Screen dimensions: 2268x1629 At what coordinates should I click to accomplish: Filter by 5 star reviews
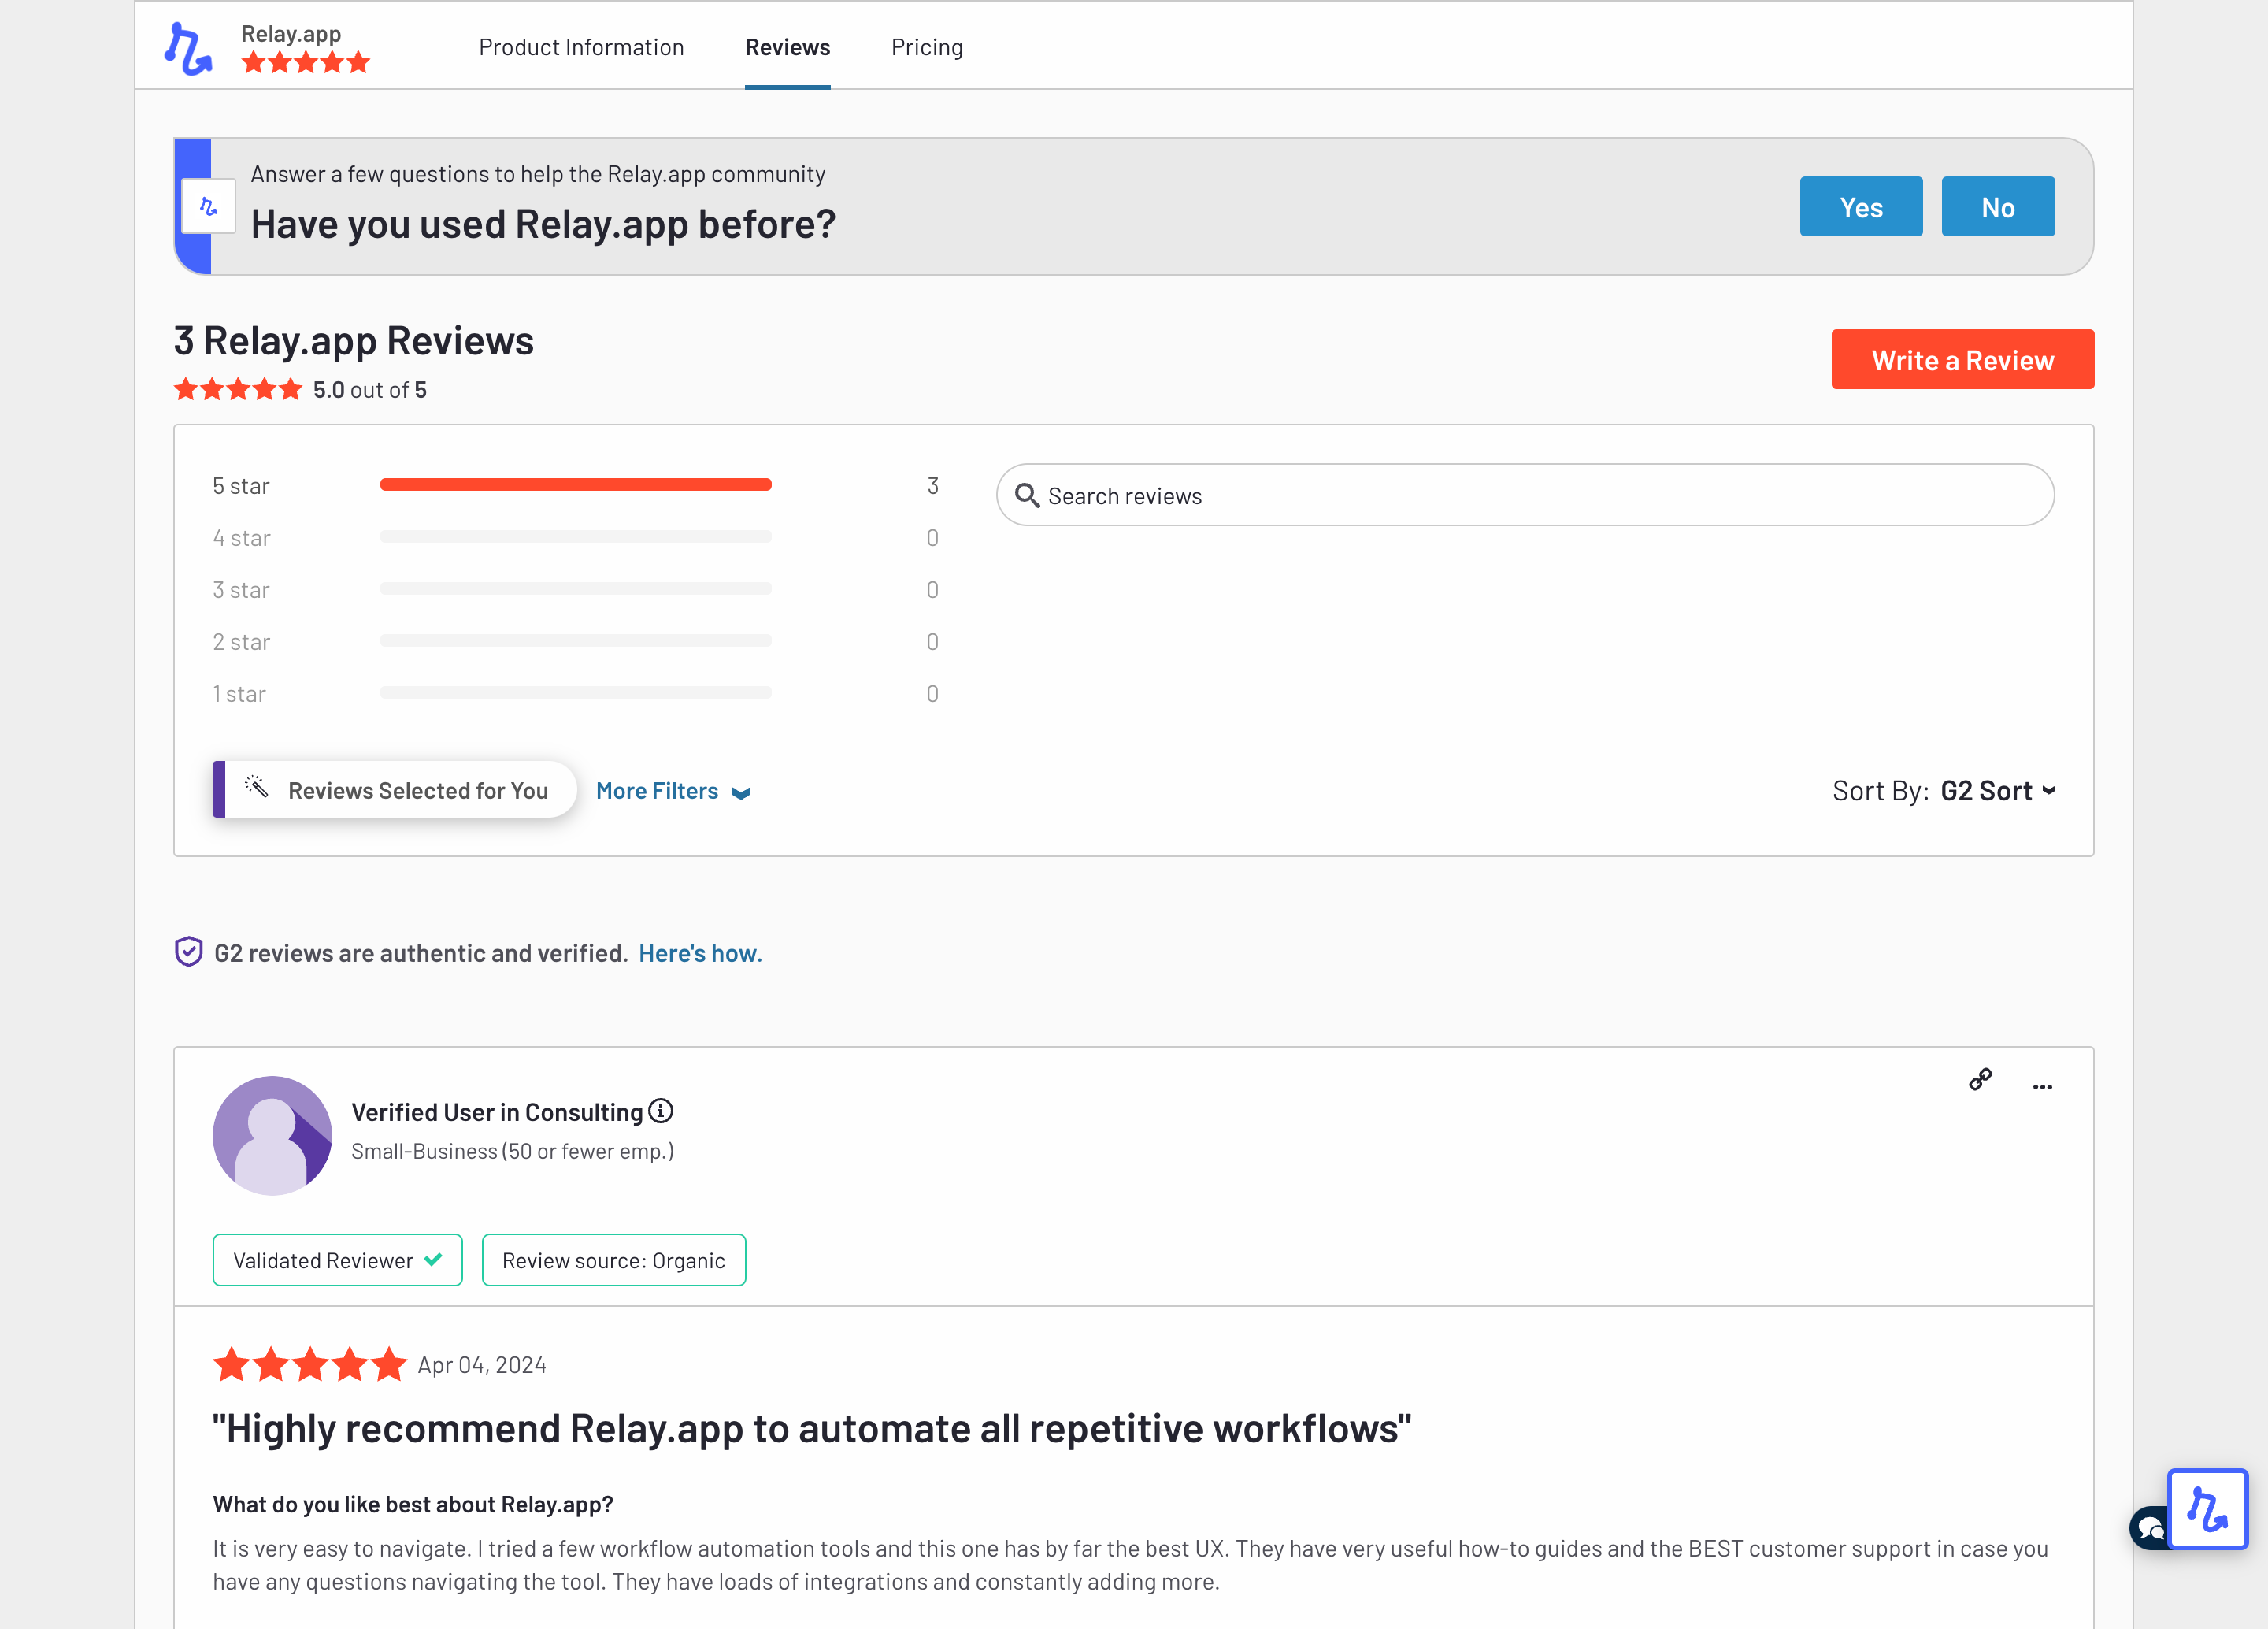(x=575, y=485)
